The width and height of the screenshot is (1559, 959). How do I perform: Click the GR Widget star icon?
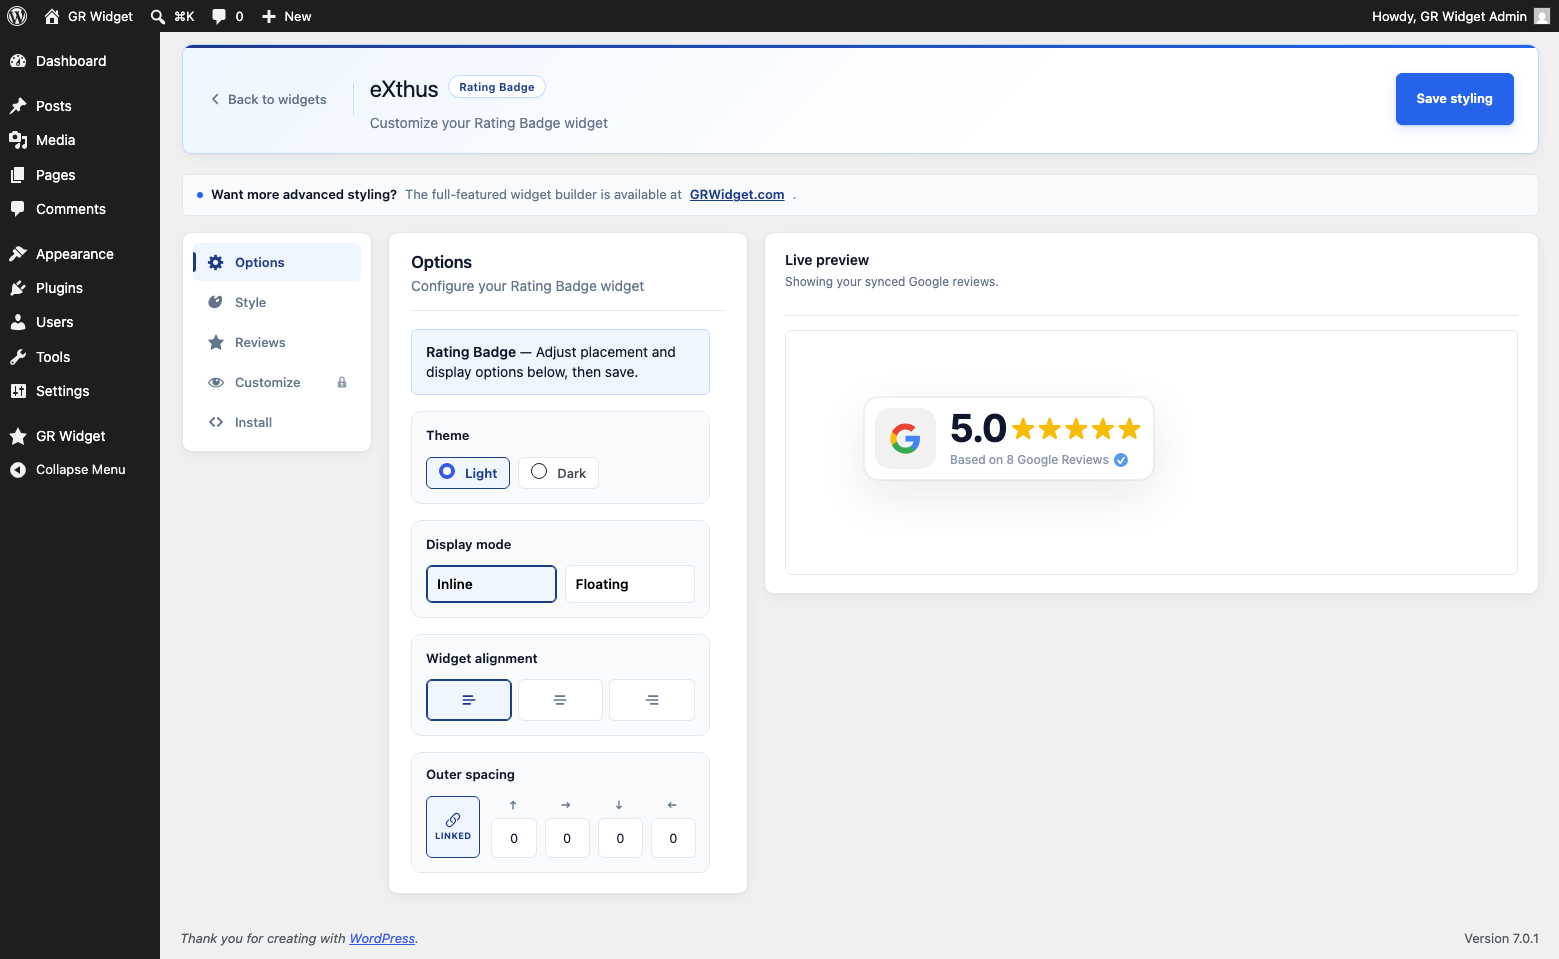(18, 436)
